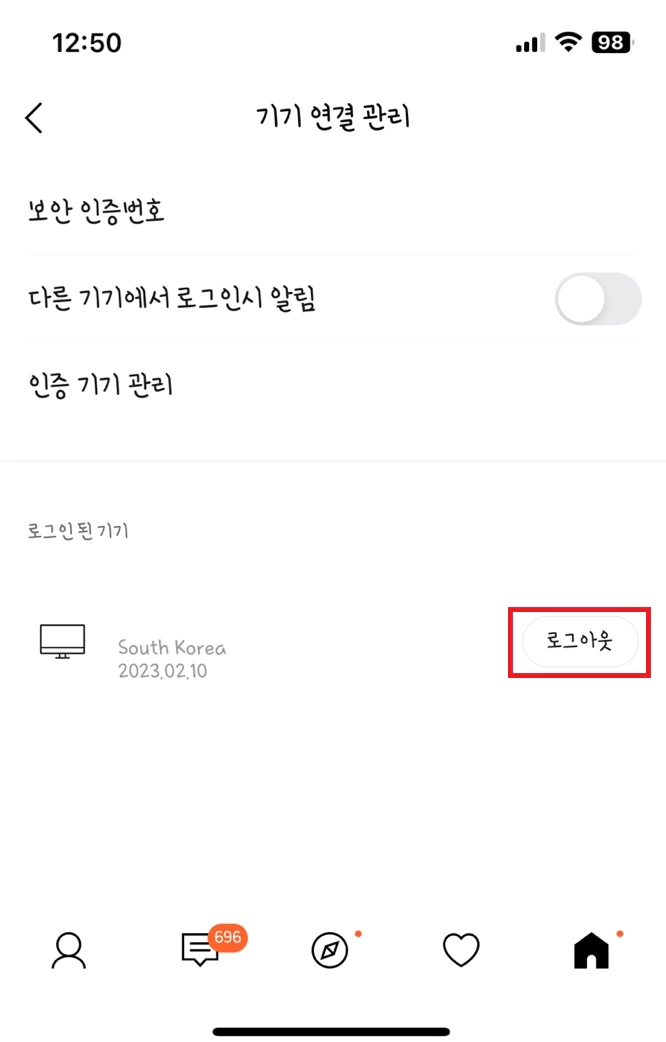Screen dimensions: 666x1042
Task: Switch on notifications for other device logins
Action: click(x=597, y=299)
